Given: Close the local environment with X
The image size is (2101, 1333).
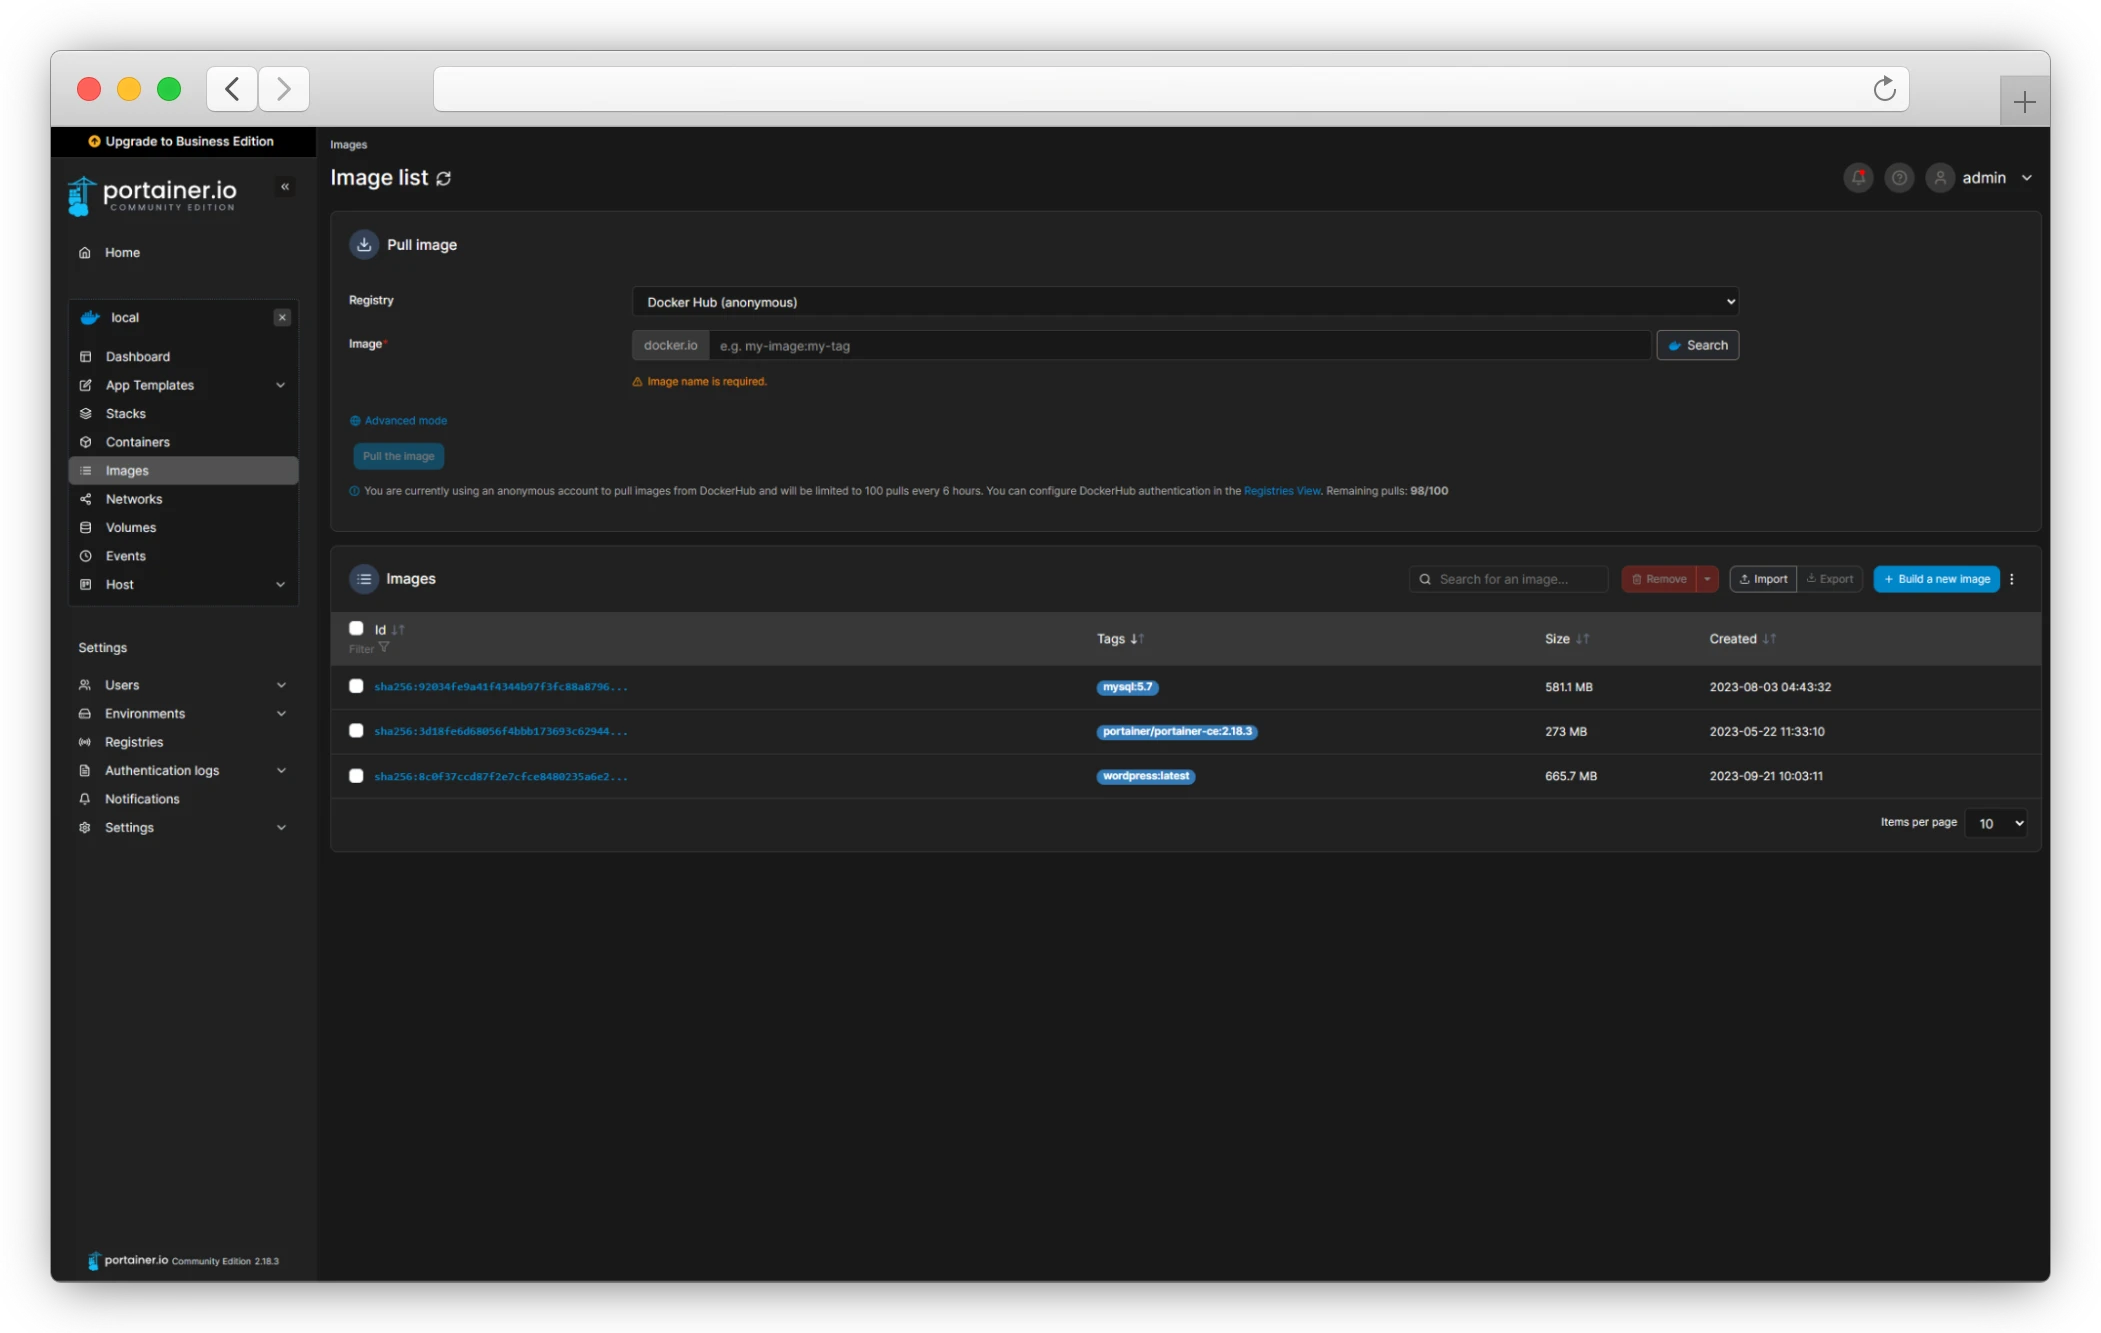Looking at the screenshot, I should 282,317.
